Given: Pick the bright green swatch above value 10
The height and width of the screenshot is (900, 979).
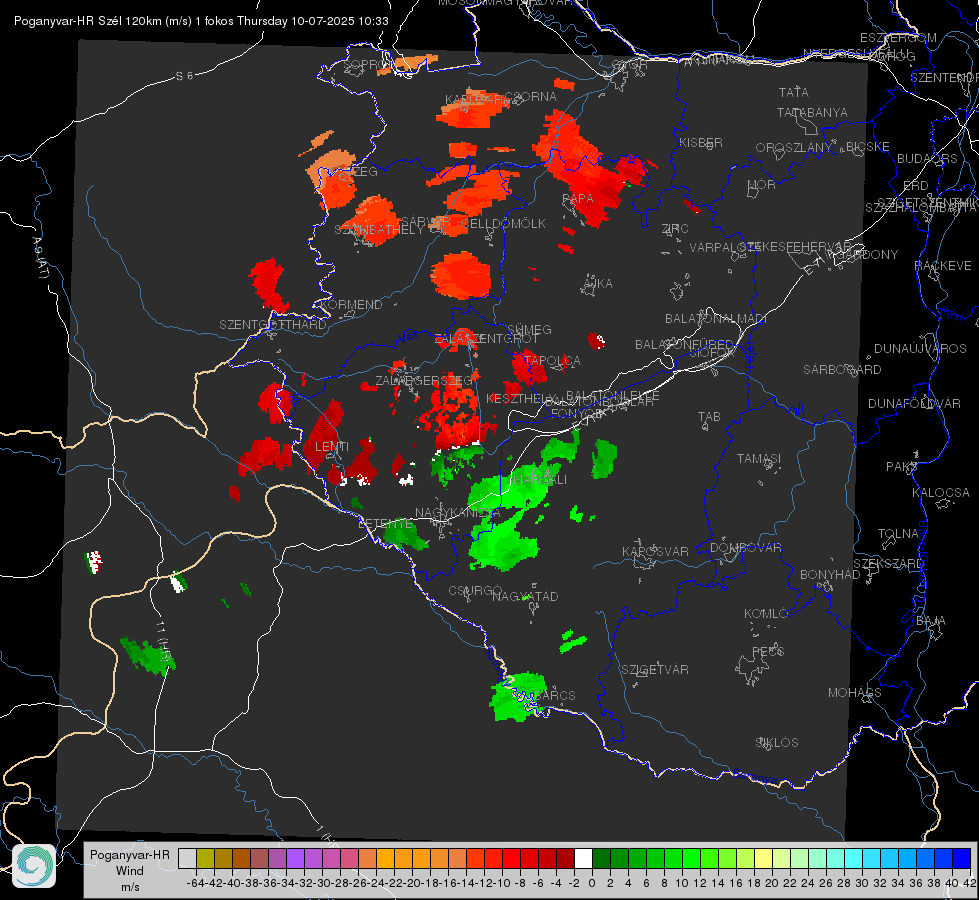Looking at the screenshot, I should pyautogui.click(x=691, y=858).
